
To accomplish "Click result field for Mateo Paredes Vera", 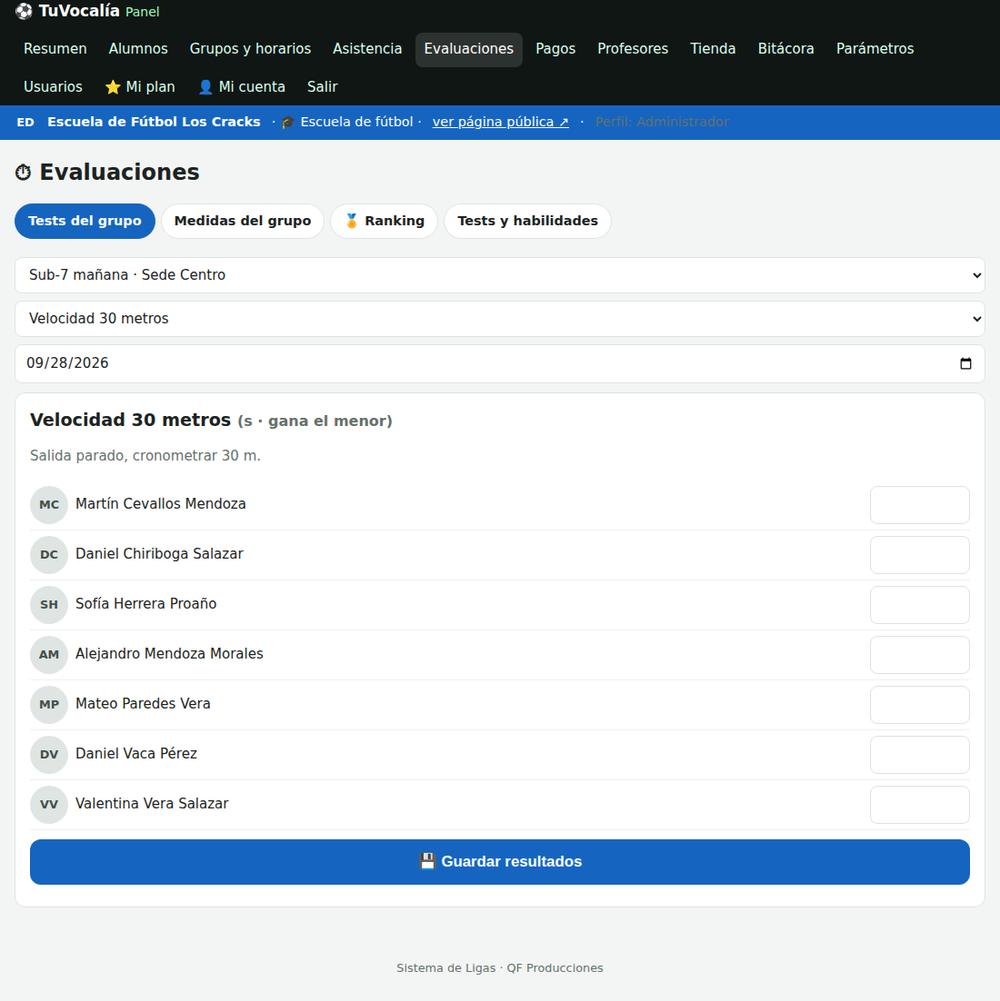I will click(920, 705).
